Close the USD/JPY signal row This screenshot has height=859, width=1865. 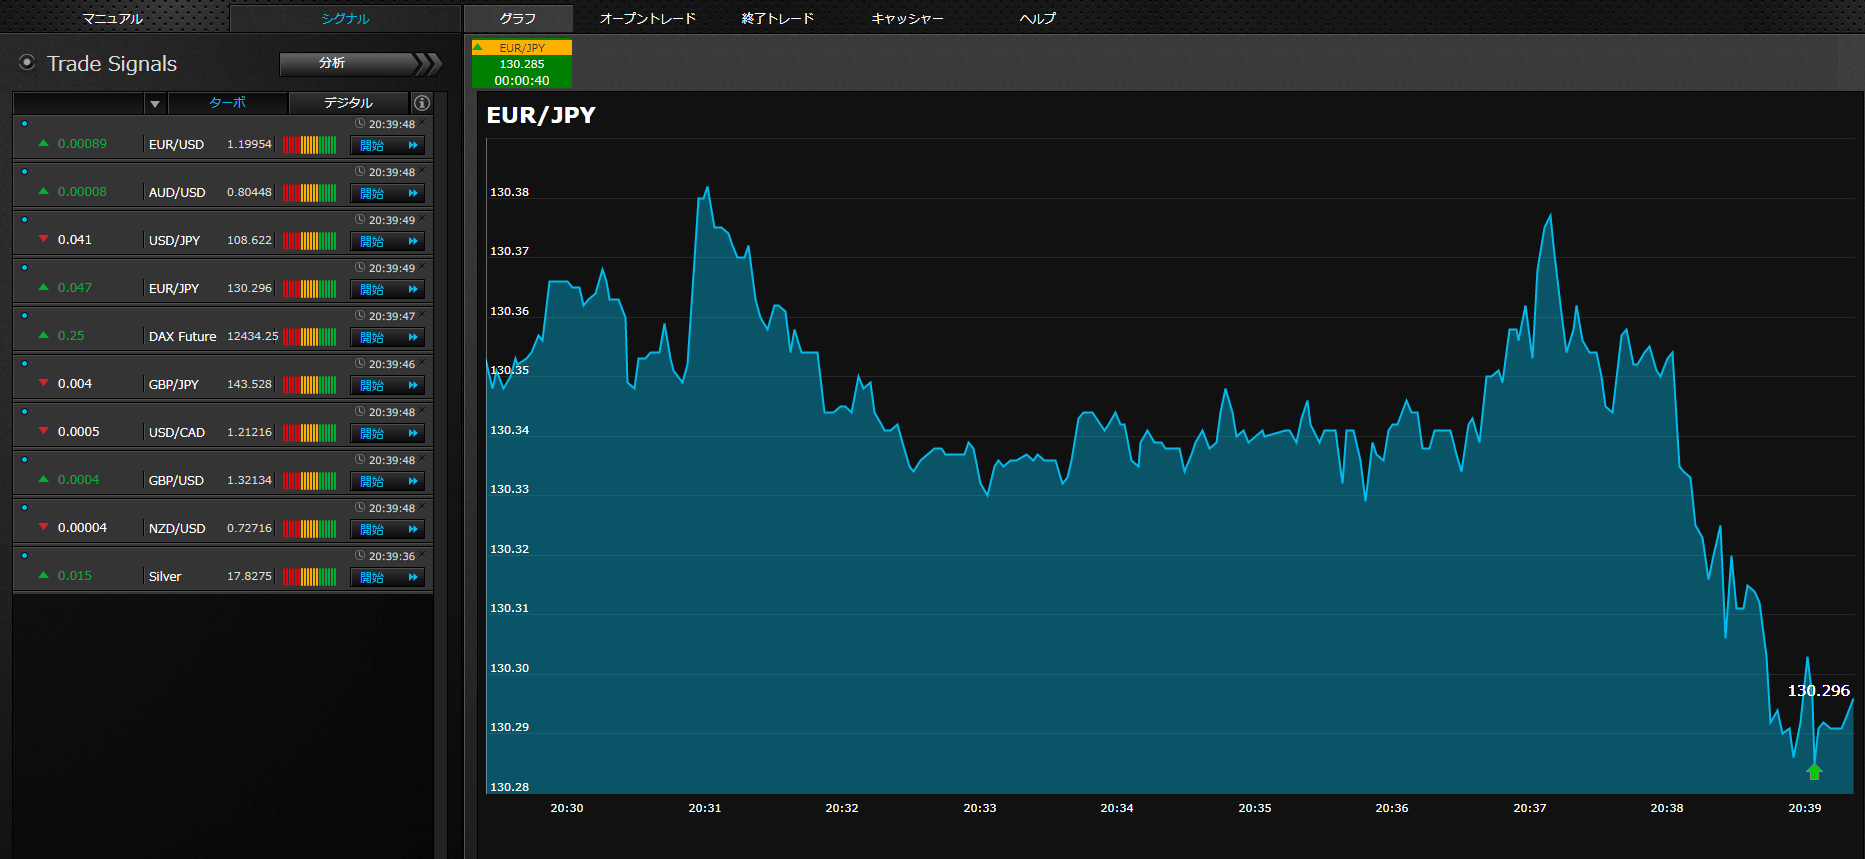tap(422, 219)
